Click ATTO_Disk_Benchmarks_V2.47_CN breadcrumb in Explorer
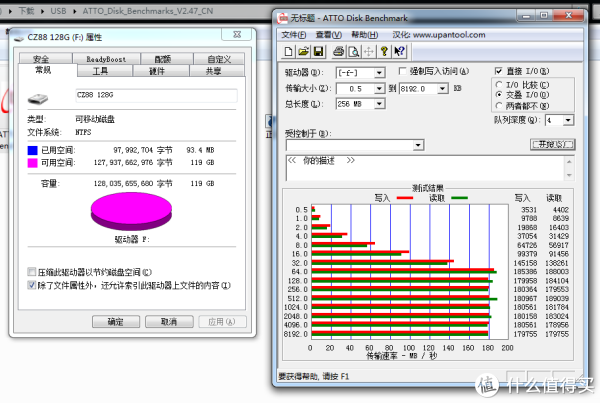Image resolution: width=600 pixels, height=403 pixels. (148, 11)
